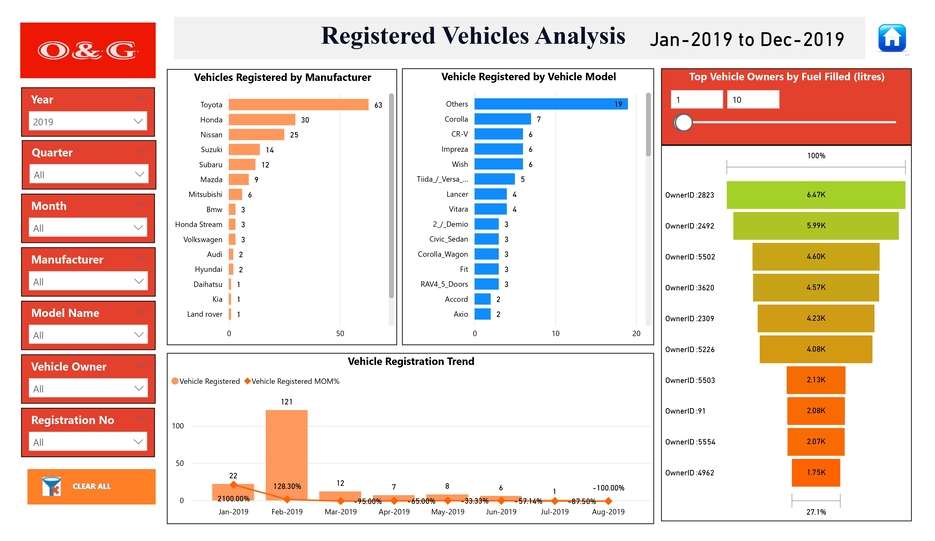935x541 pixels.
Task: Click the Vehicle Registered MOM% legend diamond
Action: 246,381
